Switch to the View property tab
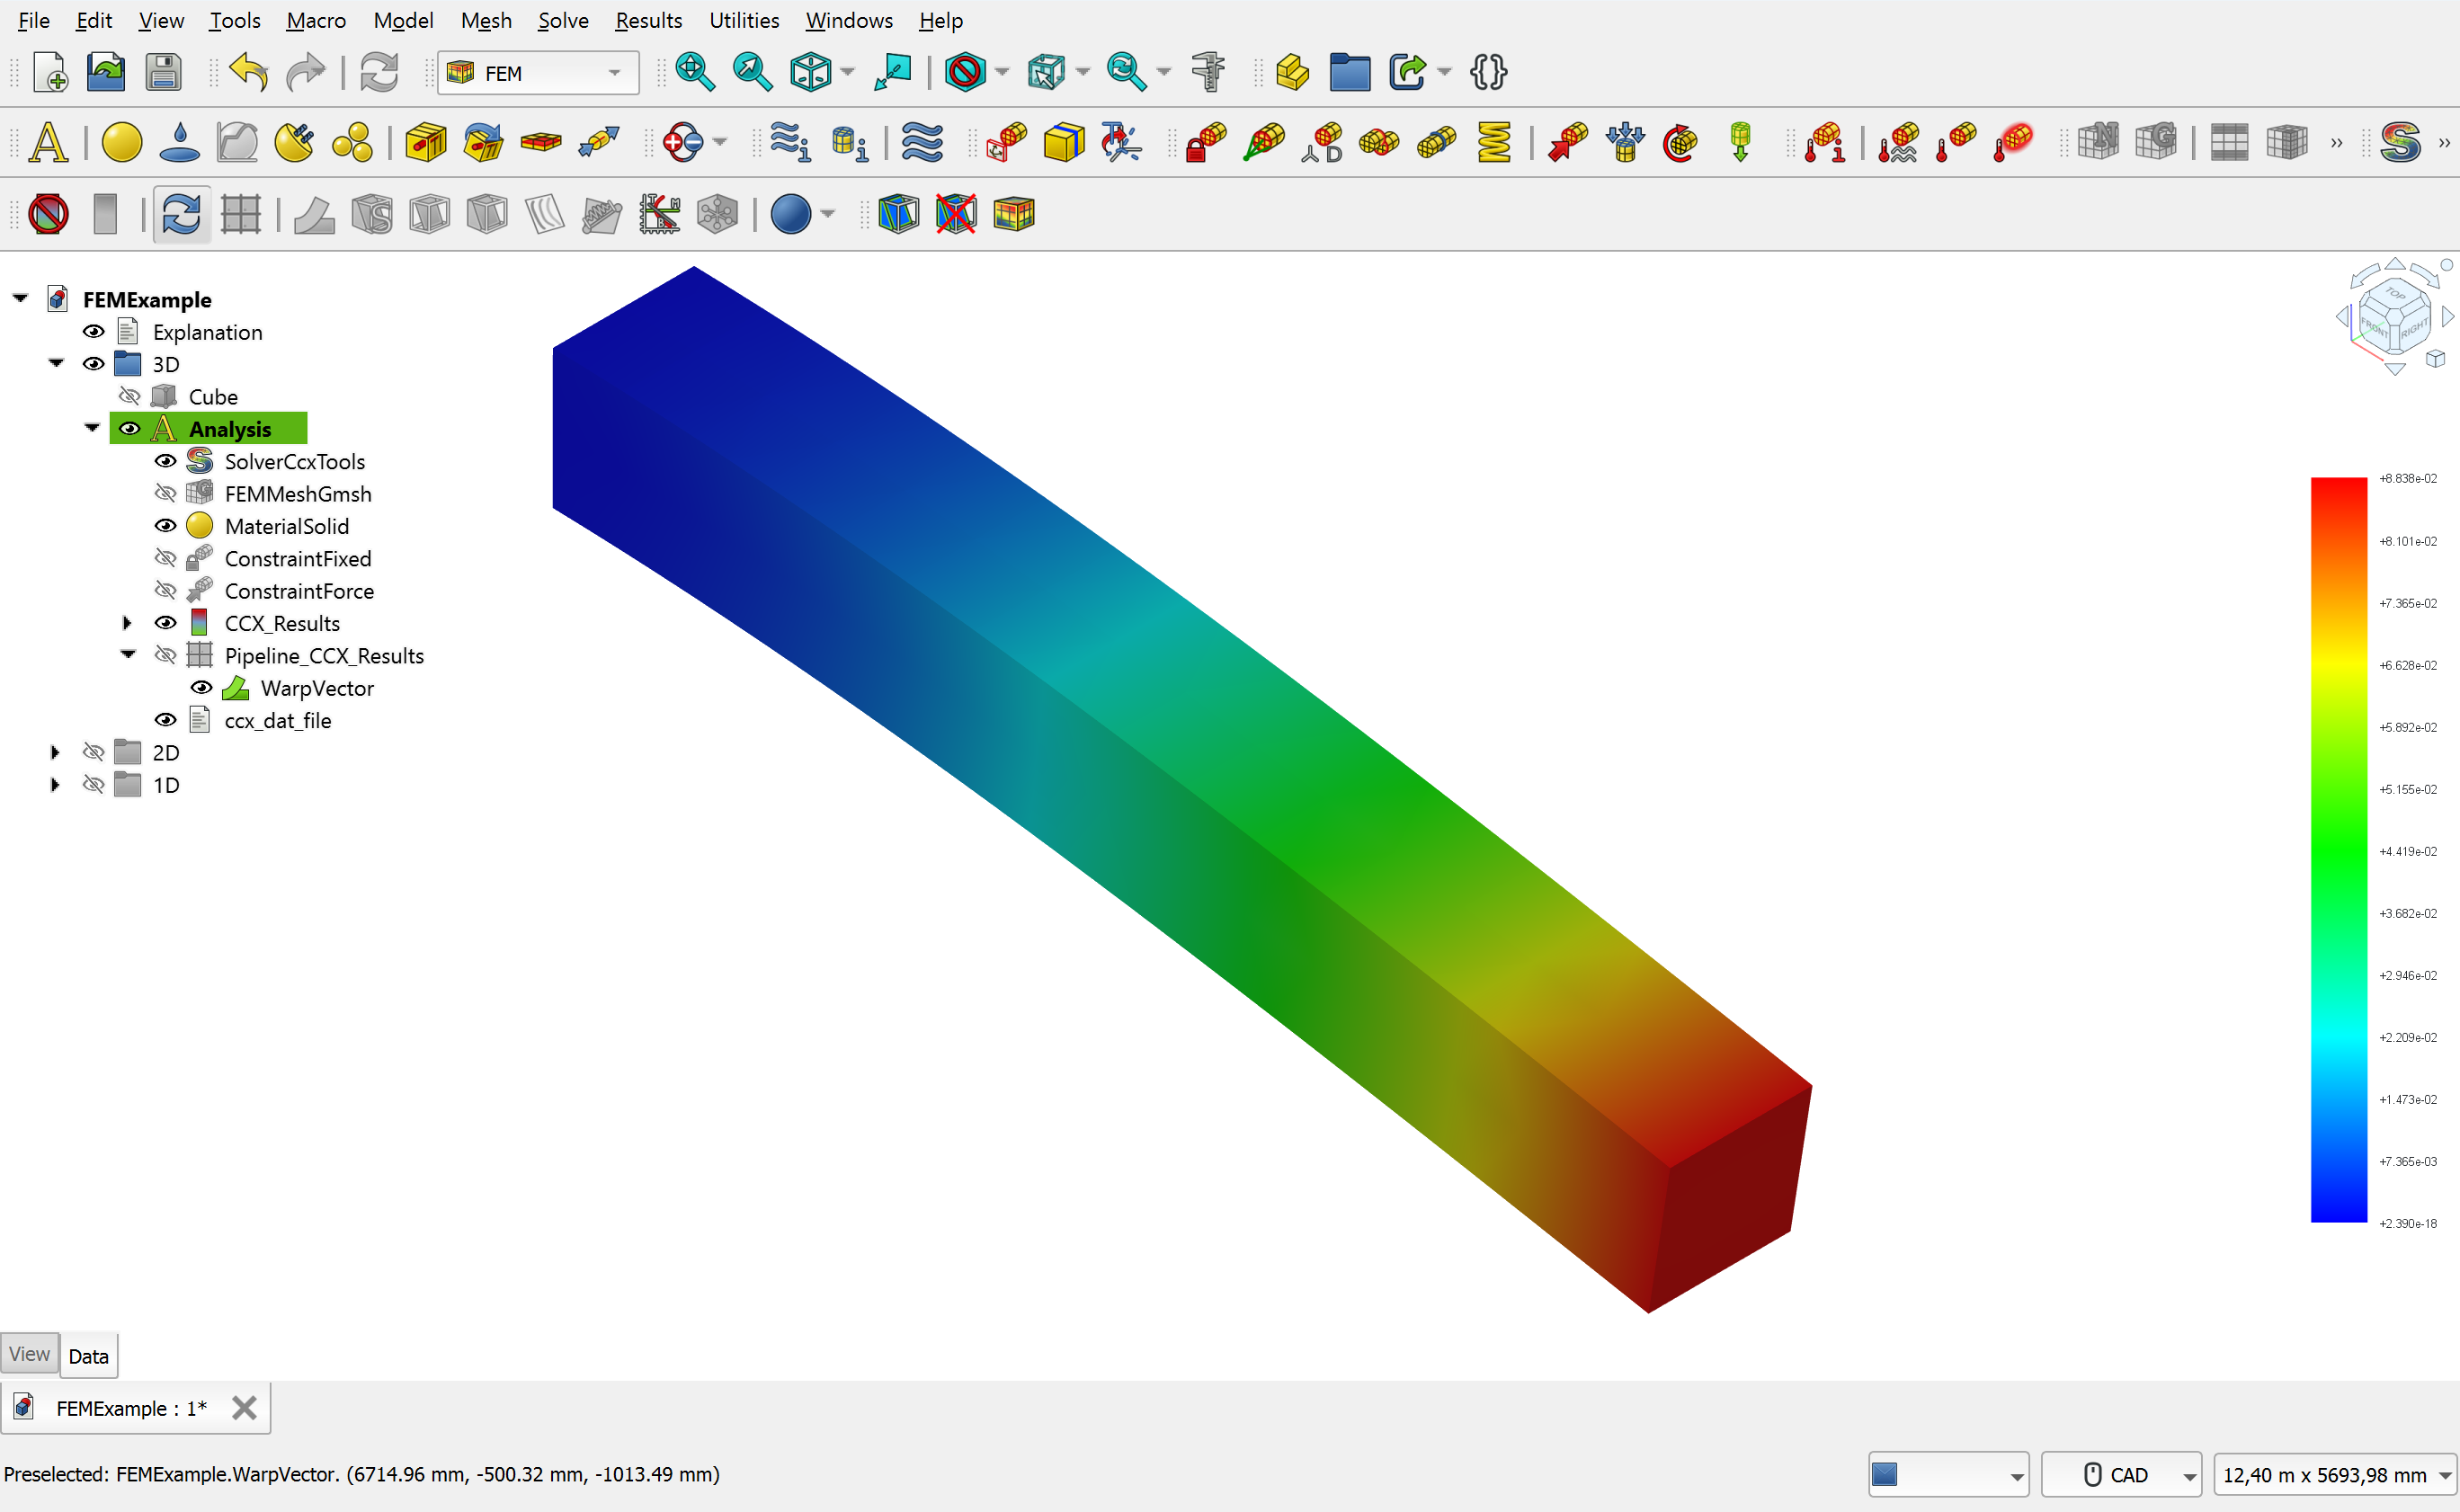2460x1512 pixels. (x=29, y=1354)
